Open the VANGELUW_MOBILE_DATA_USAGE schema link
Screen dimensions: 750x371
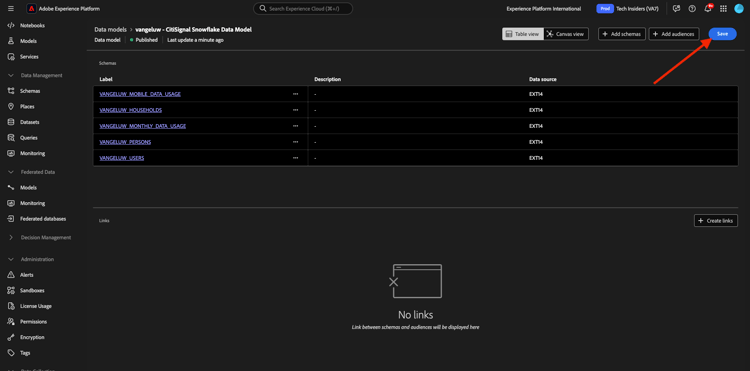point(140,94)
